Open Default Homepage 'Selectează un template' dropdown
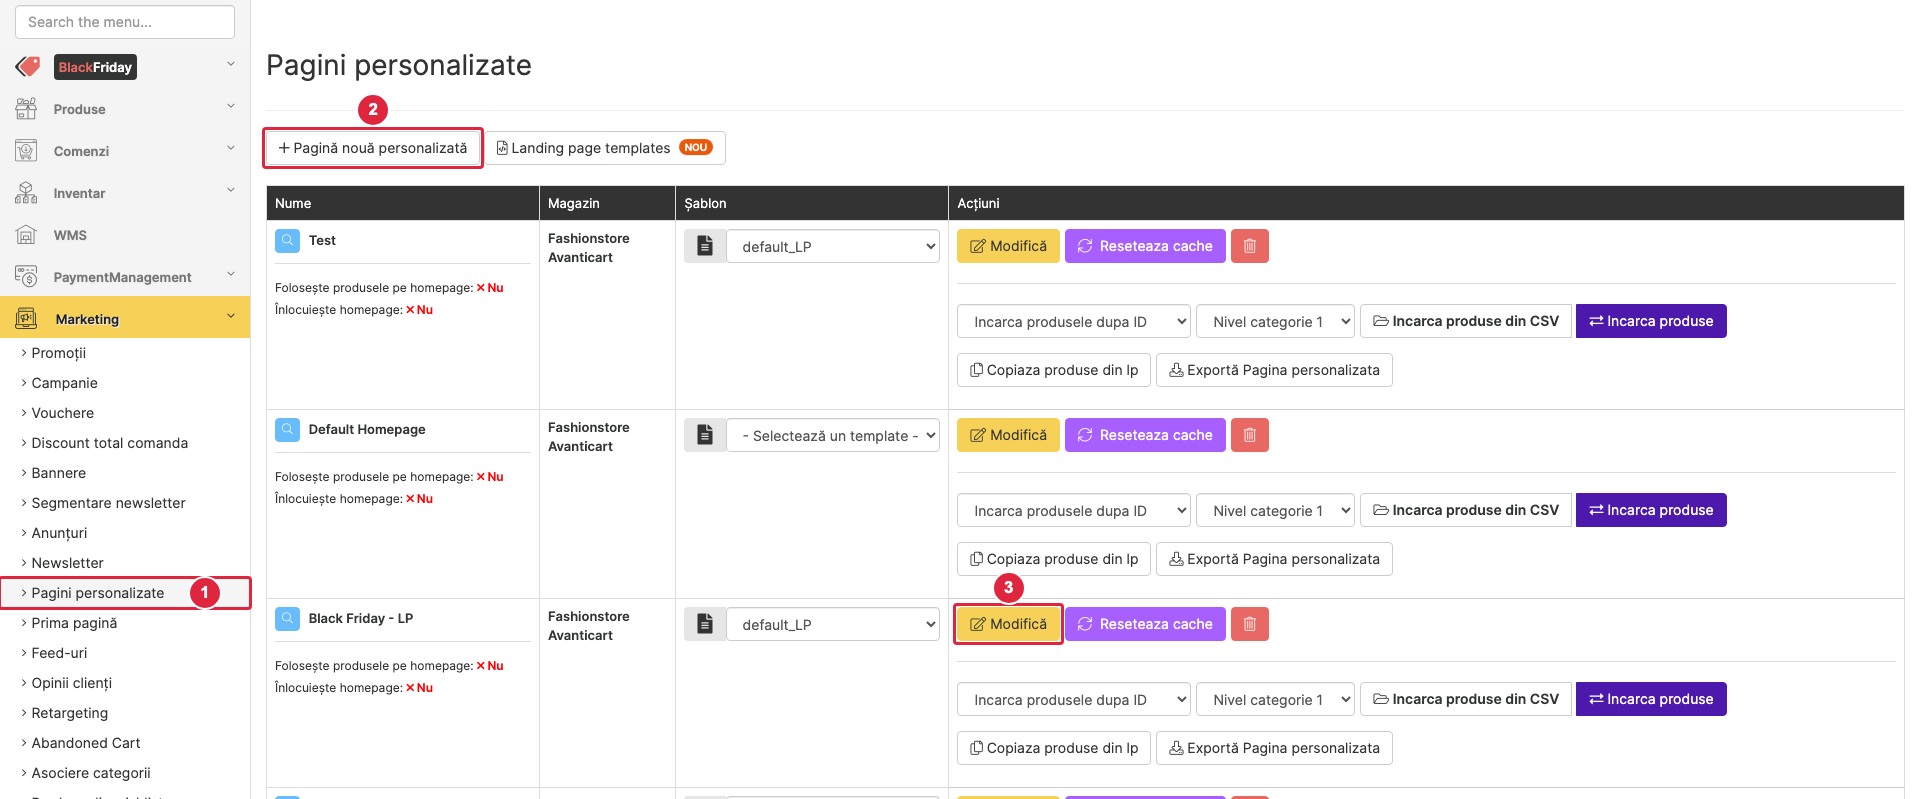The width and height of the screenshot is (1920, 799). click(833, 435)
